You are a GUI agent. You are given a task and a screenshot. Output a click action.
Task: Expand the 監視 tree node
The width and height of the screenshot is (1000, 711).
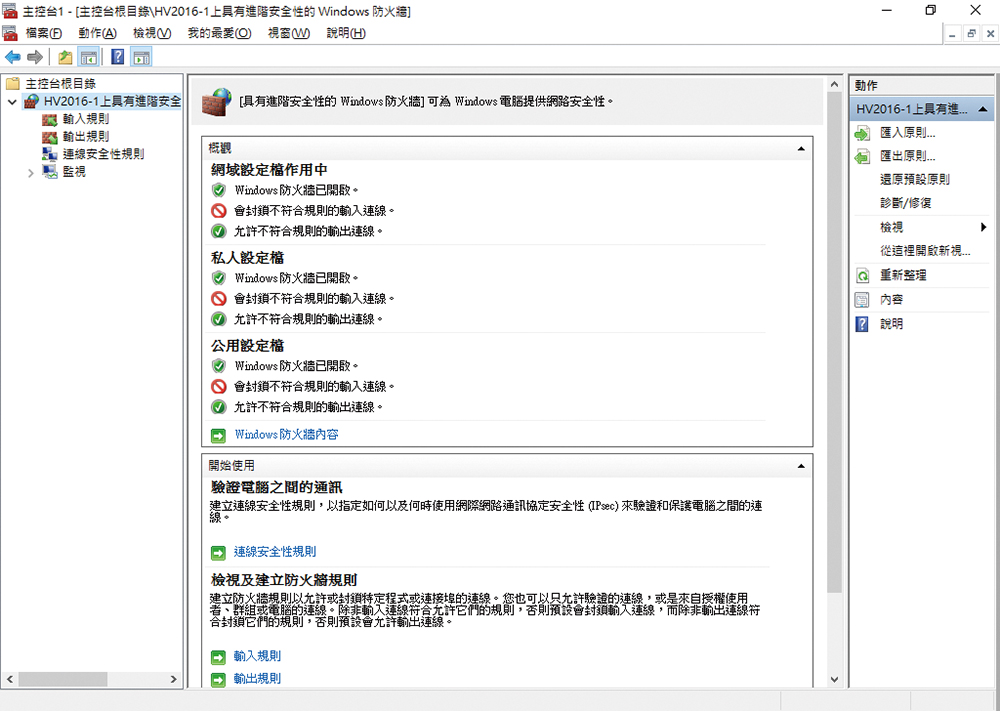[x=31, y=172]
